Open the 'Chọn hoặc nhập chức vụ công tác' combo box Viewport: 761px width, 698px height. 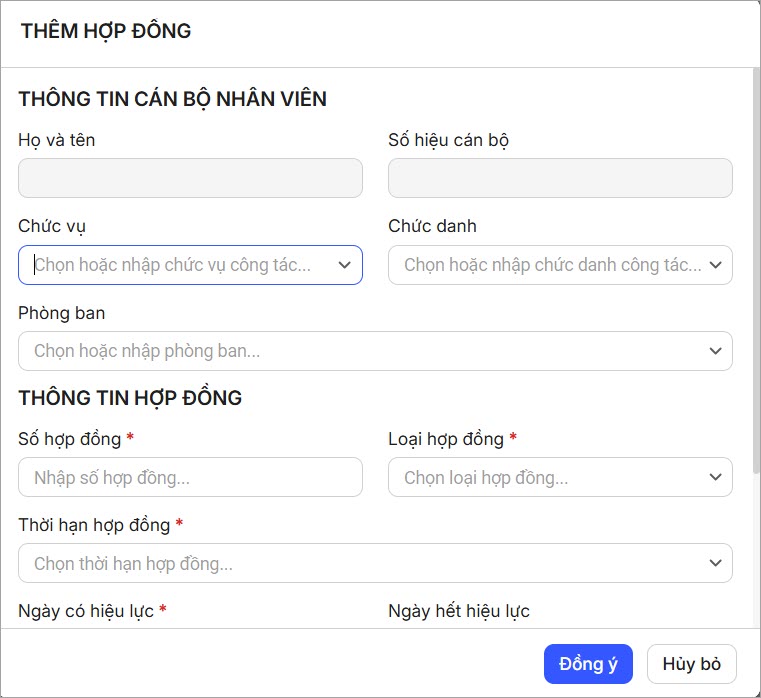click(x=180, y=265)
